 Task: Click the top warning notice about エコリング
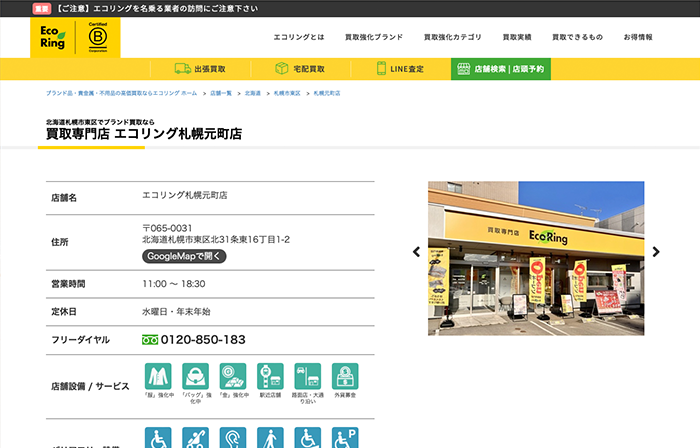click(x=157, y=8)
